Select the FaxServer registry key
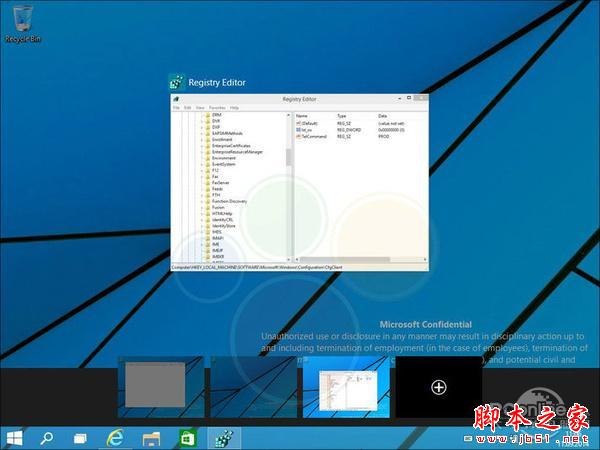 click(220, 183)
